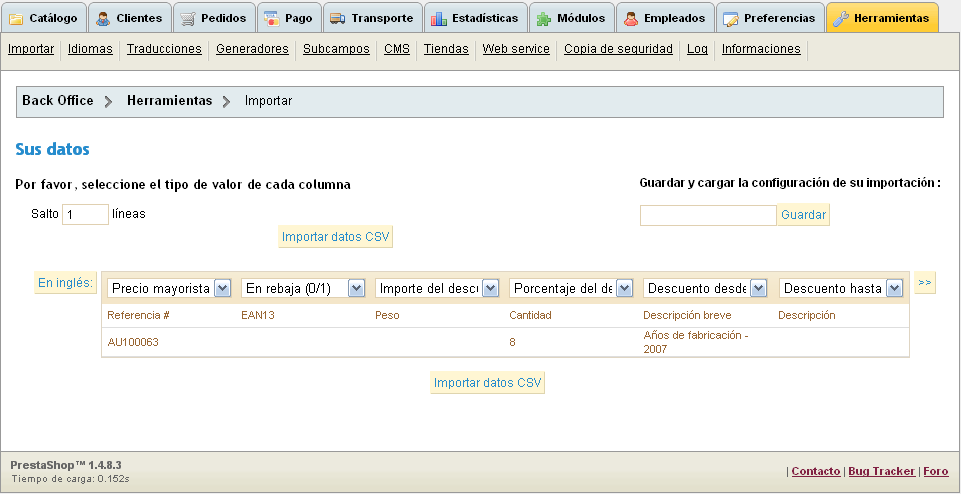This screenshot has height=494, width=961.
Task: Open the Módulos tab
Action: [x=571, y=18]
